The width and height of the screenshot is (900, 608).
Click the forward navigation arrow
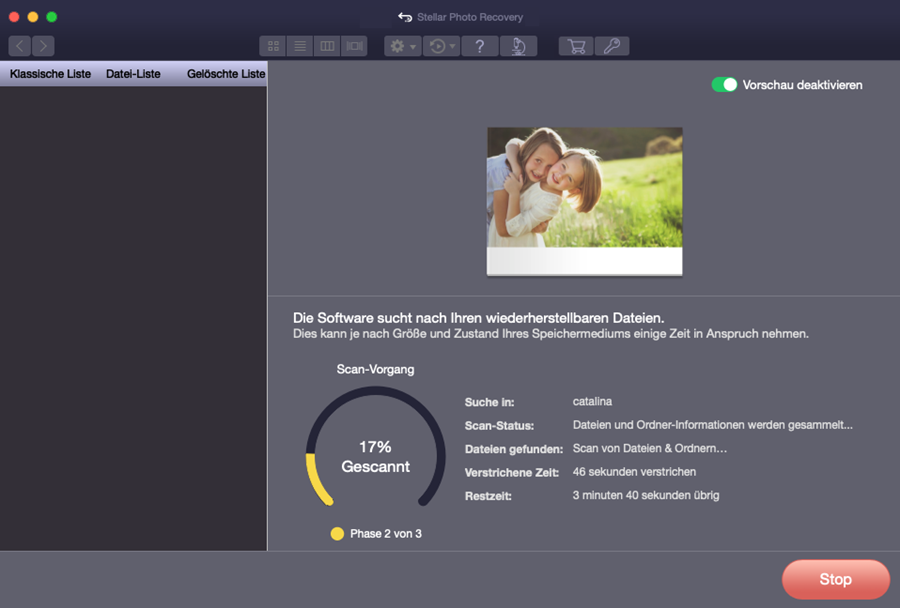[43, 46]
